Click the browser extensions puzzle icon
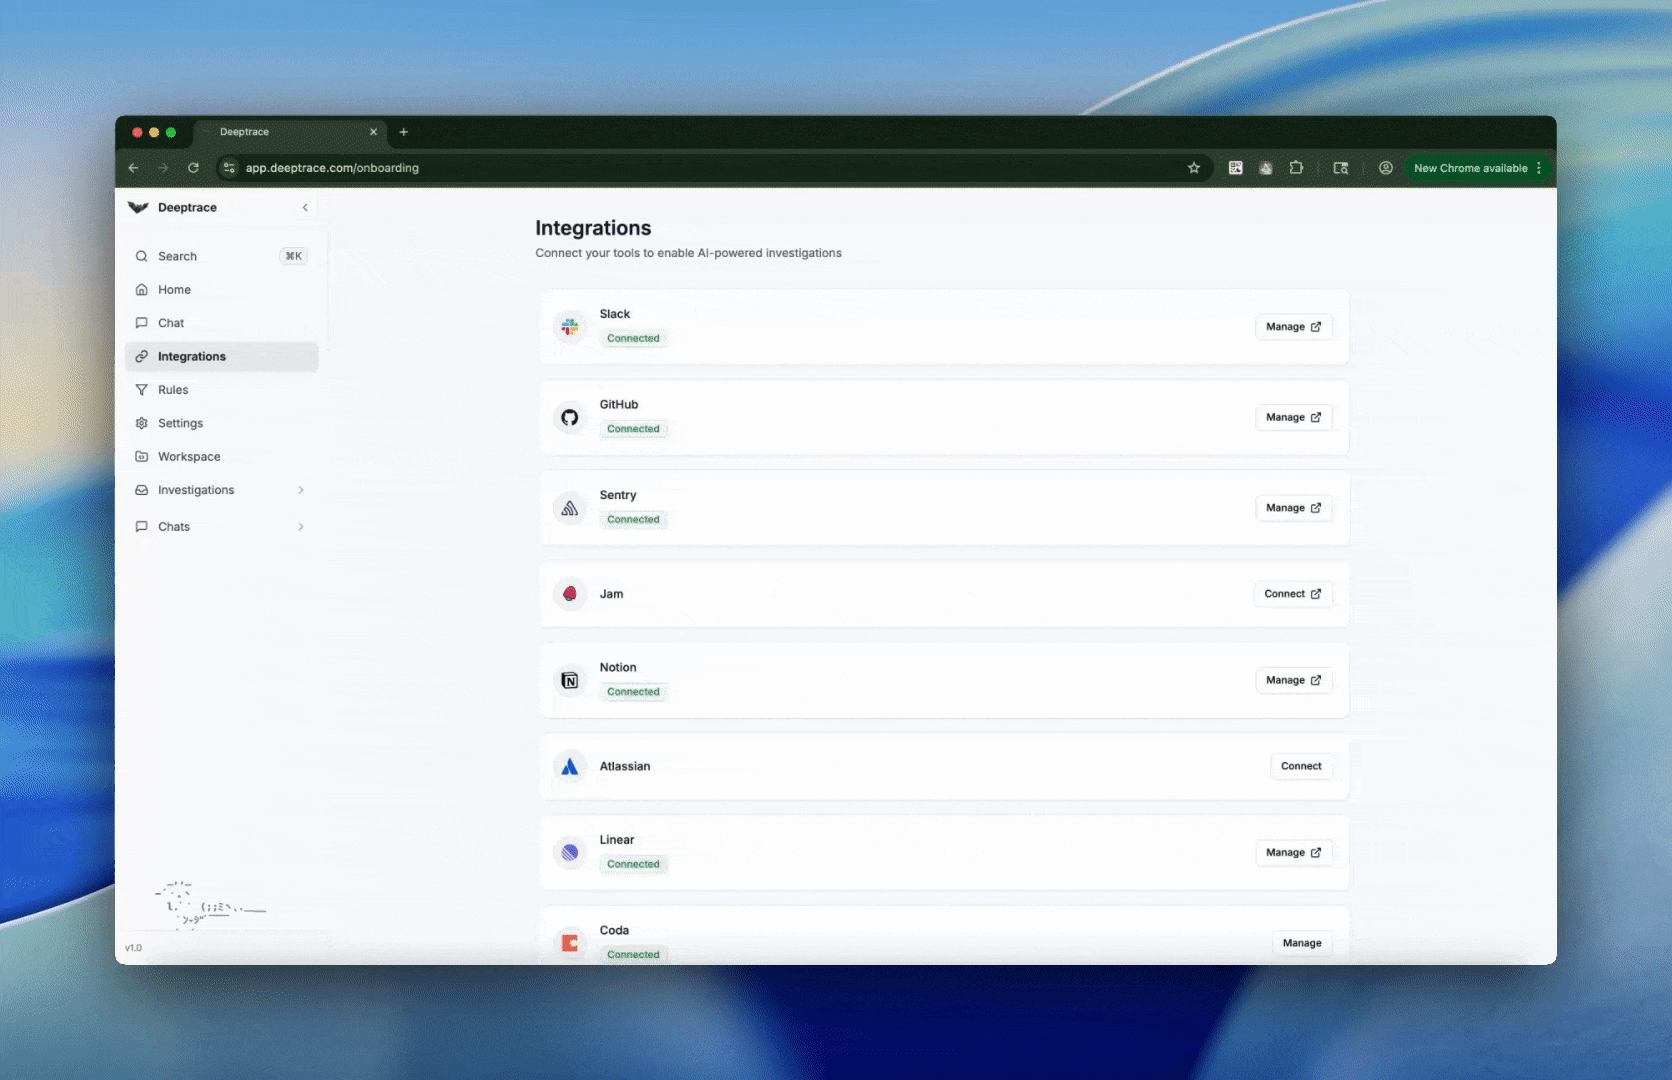Screen dimensions: 1672x1080 (1296, 168)
